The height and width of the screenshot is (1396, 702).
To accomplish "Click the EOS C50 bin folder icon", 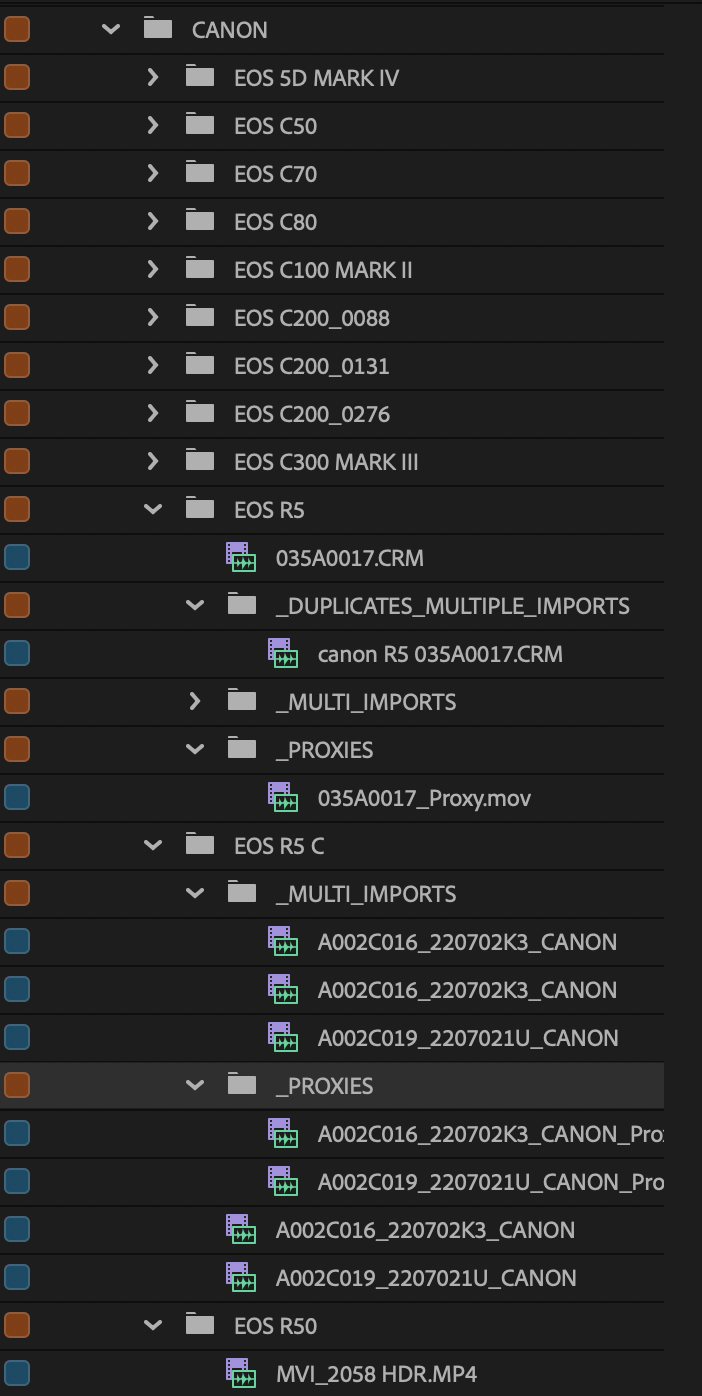I will (200, 124).
